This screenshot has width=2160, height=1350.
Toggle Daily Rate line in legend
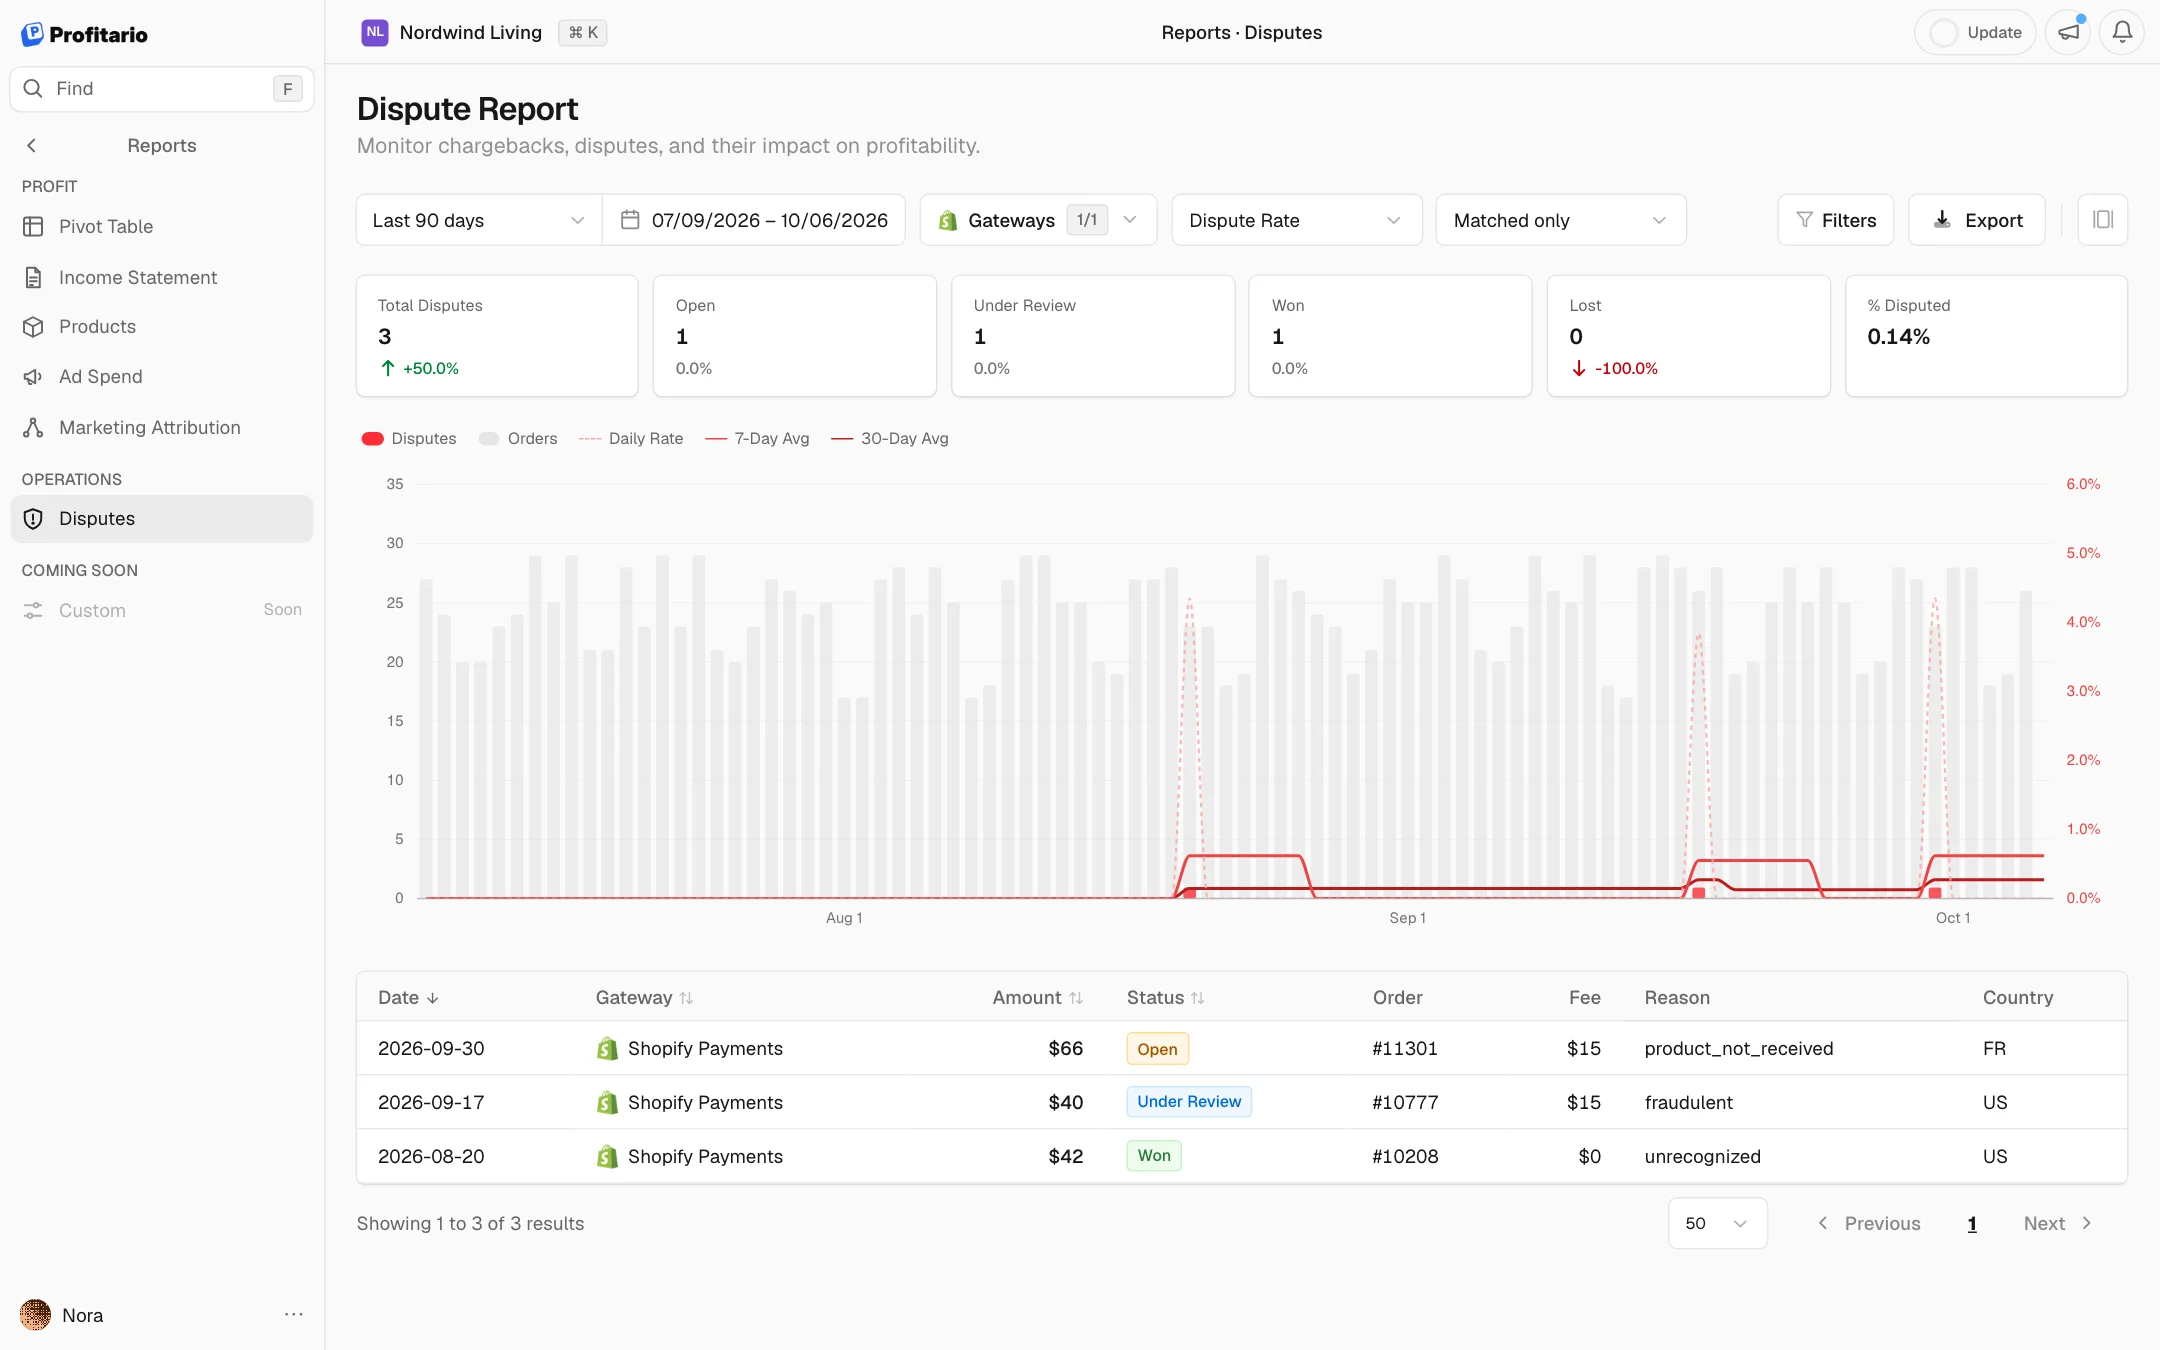631,438
